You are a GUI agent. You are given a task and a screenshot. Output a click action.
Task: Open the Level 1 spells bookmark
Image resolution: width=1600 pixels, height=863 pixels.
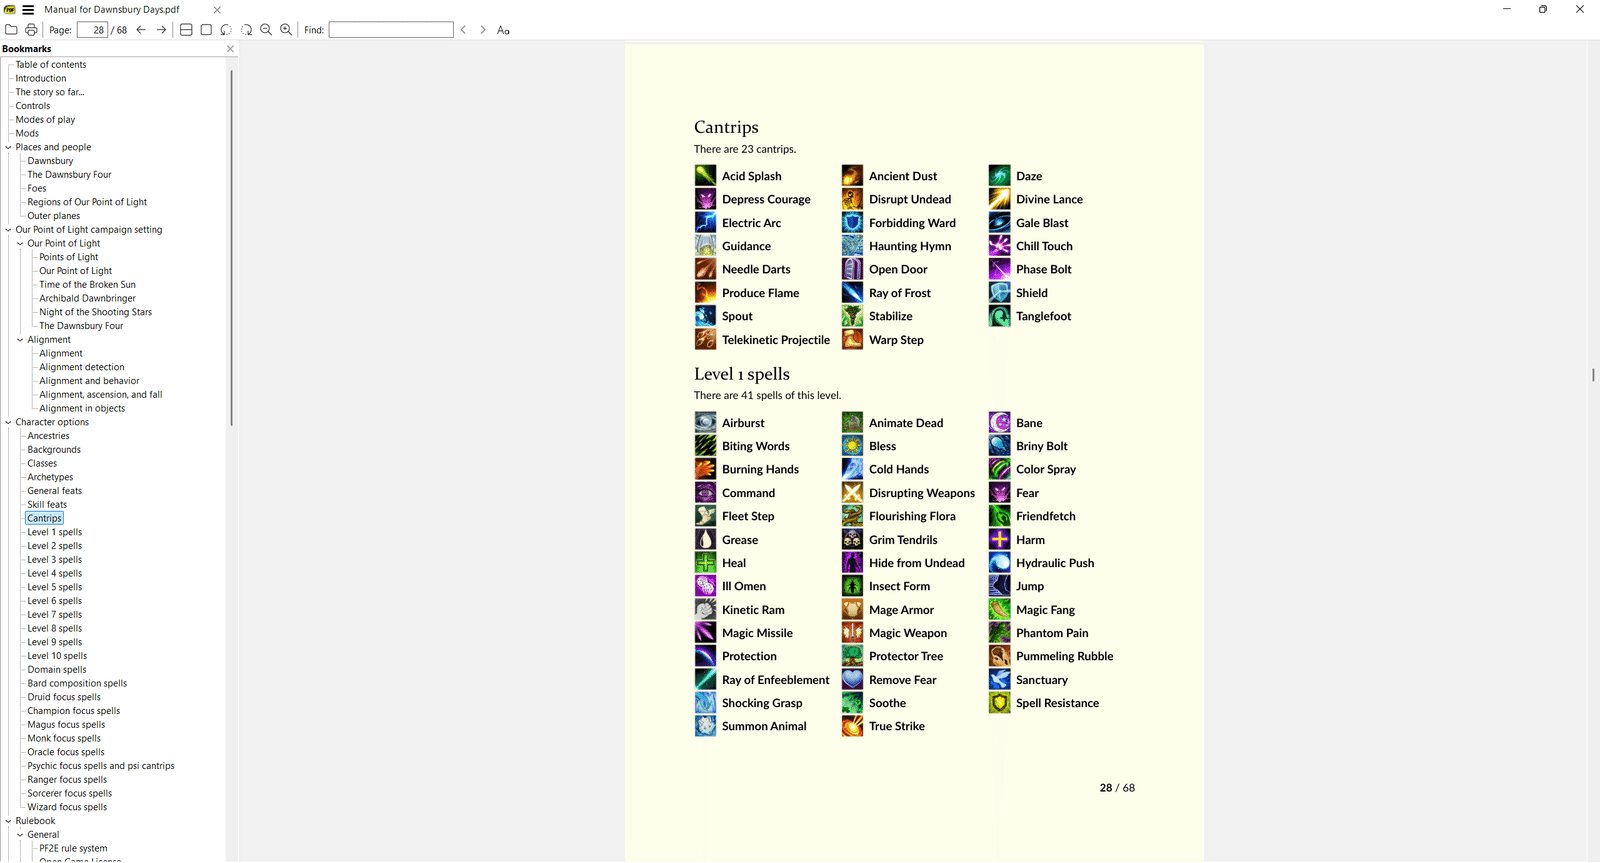55,532
